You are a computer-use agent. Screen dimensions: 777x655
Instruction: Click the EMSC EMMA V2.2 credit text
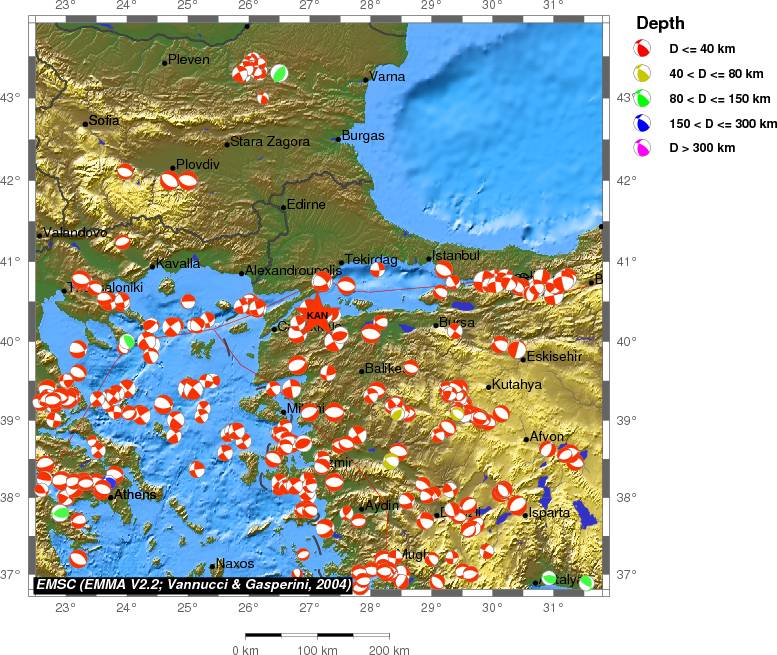192,583
